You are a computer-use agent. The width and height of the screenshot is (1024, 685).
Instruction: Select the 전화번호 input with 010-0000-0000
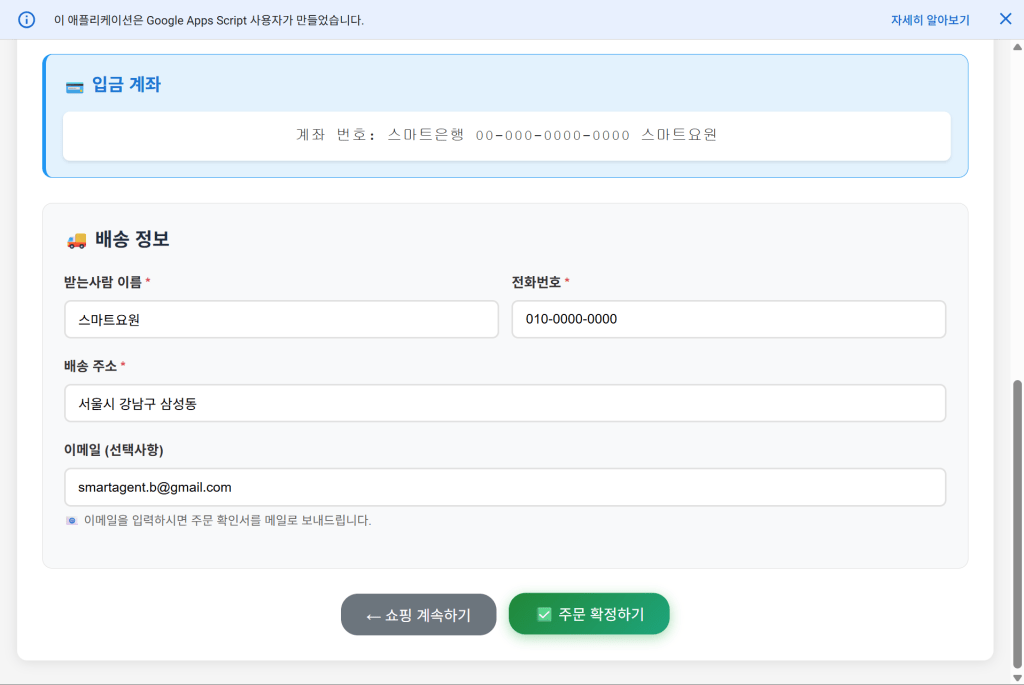tap(728, 320)
